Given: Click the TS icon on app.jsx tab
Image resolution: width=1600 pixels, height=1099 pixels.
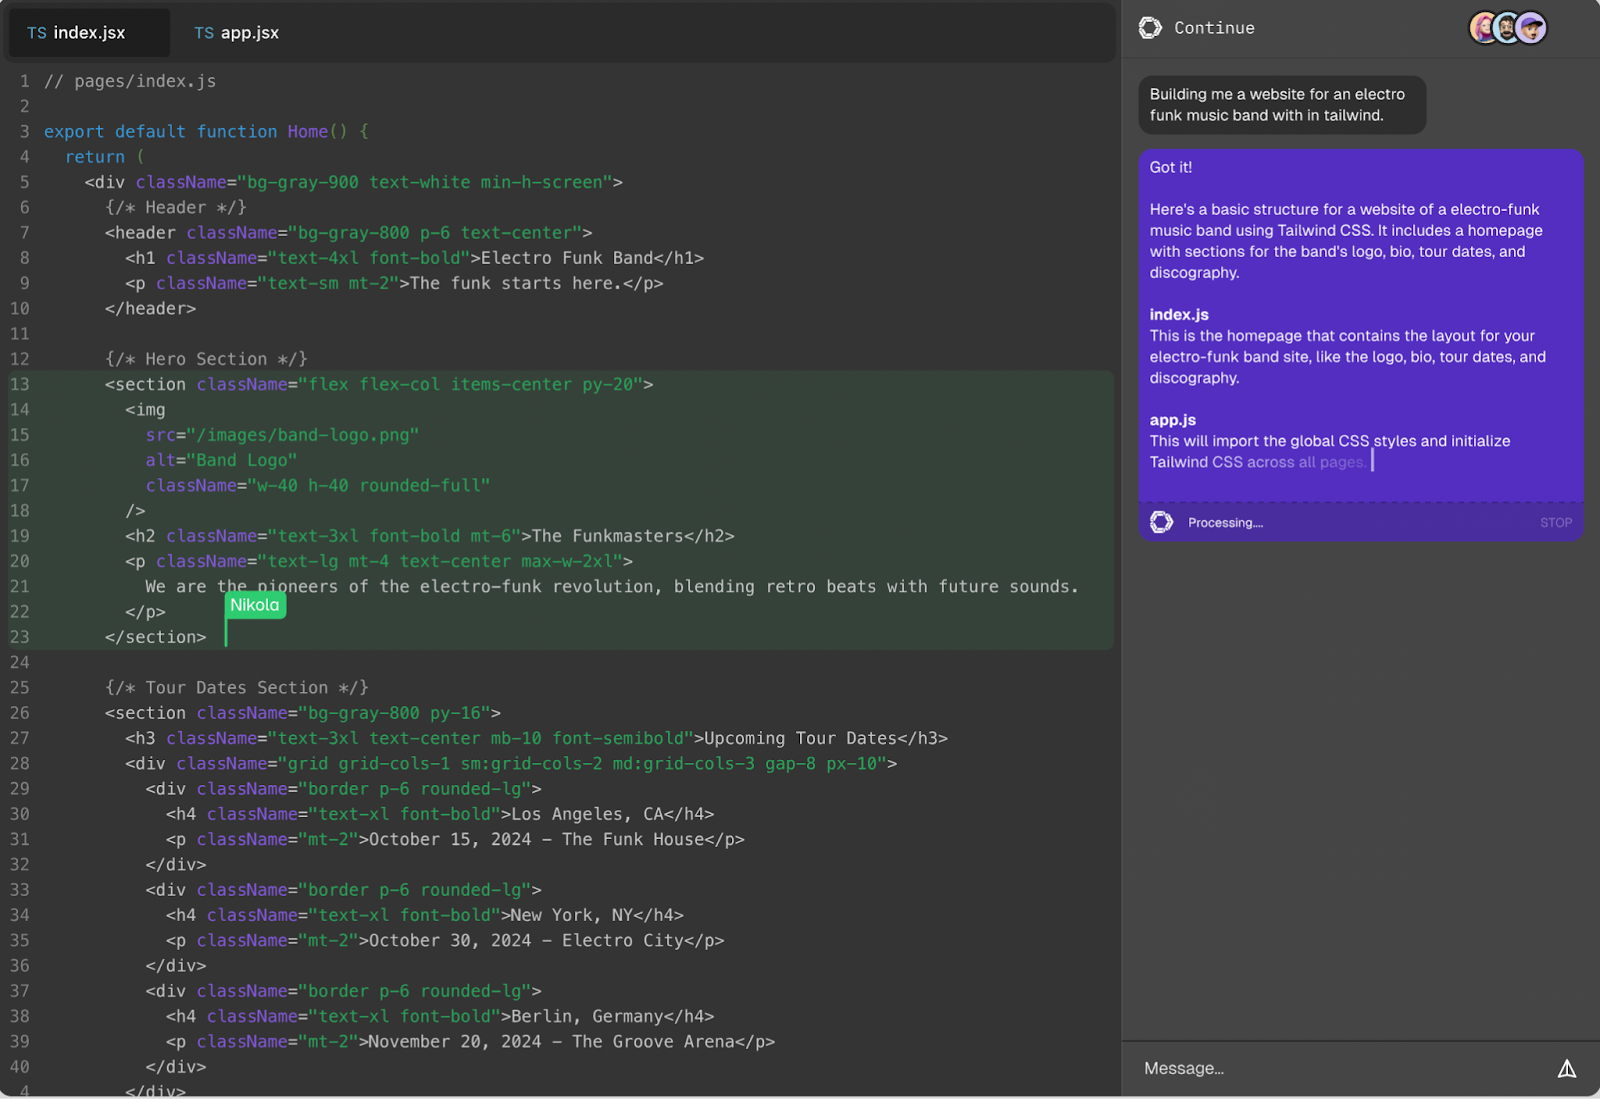Looking at the screenshot, I should click(204, 33).
